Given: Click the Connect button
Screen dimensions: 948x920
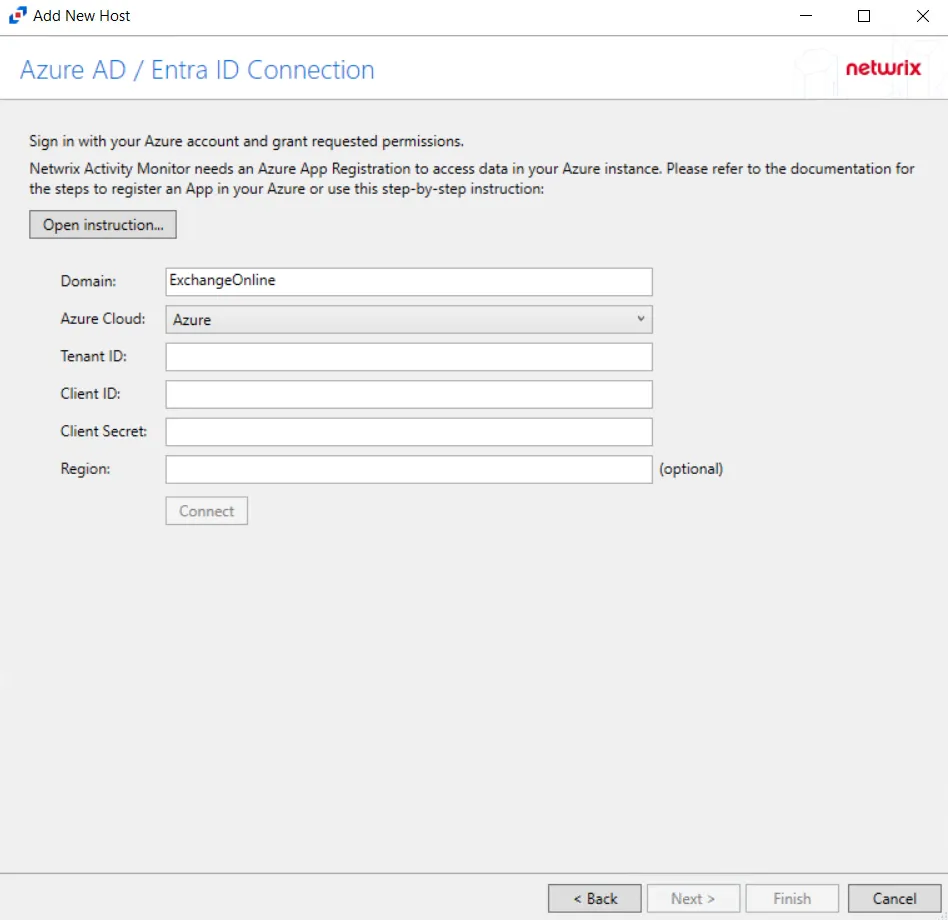Looking at the screenshot, I should point(206,511).
